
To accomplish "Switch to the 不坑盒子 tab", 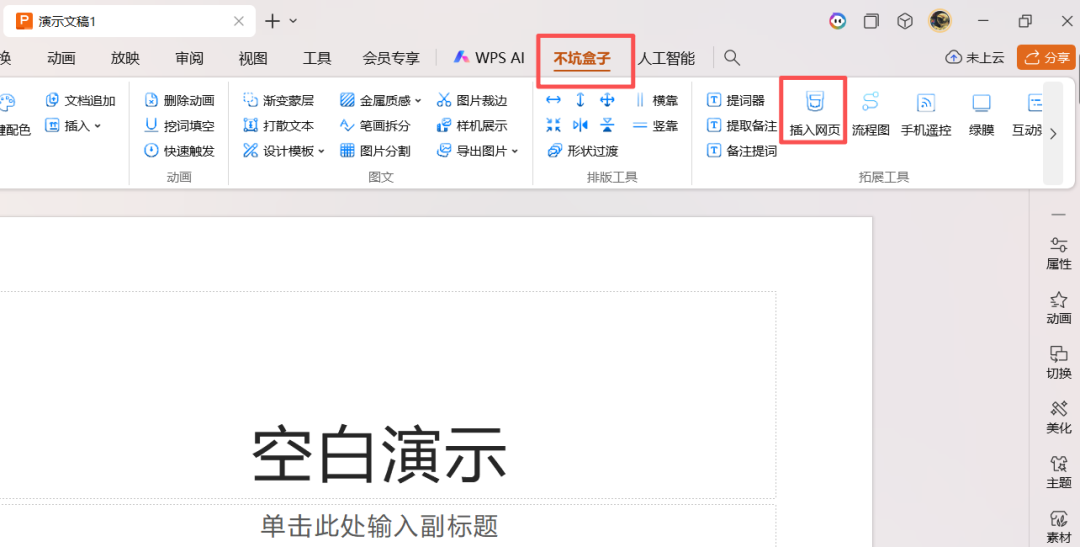I will [582, 59].
